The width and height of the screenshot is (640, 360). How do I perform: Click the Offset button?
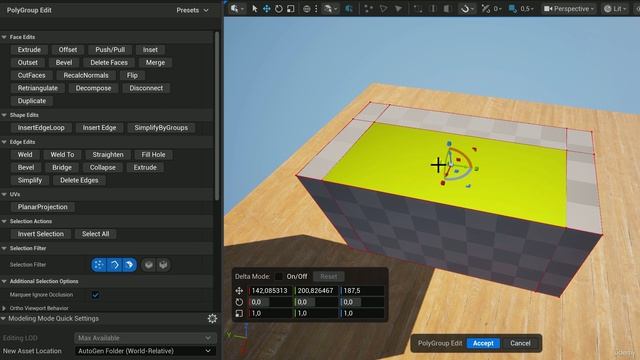click(68, 50)
